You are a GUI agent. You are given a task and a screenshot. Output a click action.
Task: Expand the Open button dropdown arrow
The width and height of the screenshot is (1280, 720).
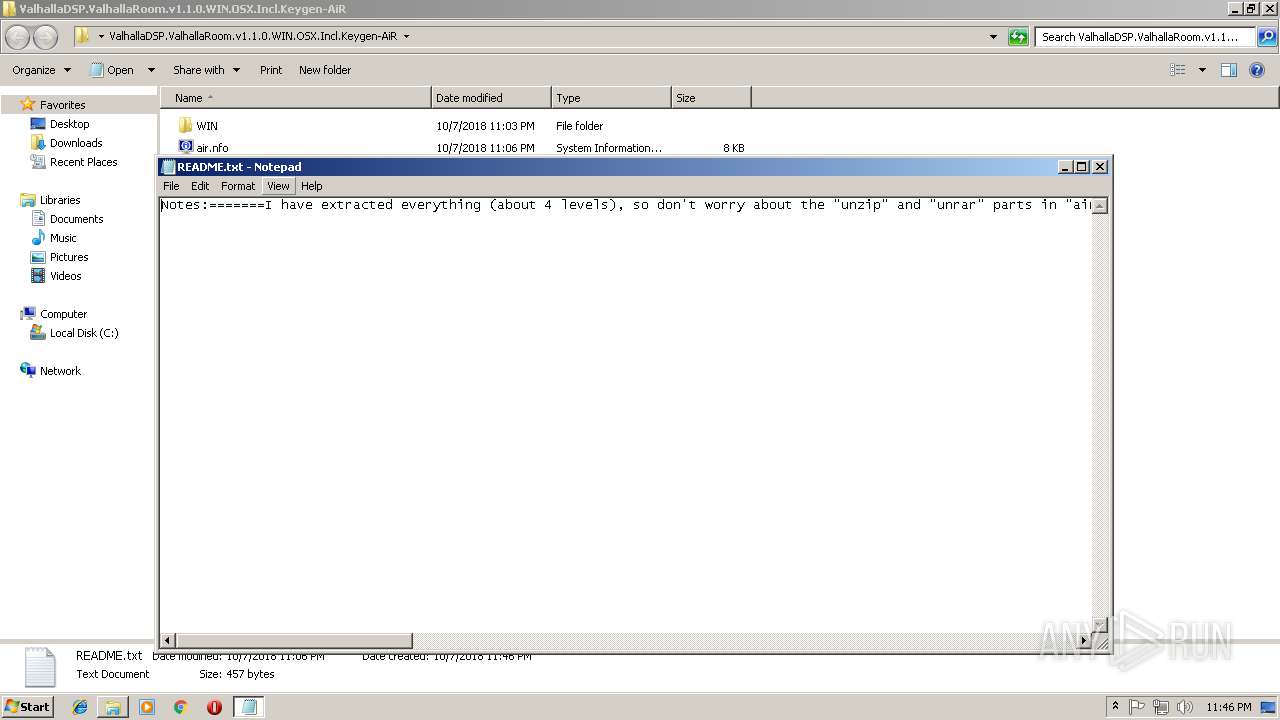tap(151, 70)
